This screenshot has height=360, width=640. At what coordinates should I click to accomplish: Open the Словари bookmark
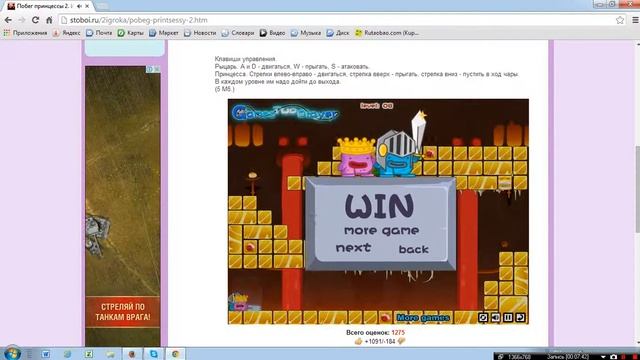[238, 33]
